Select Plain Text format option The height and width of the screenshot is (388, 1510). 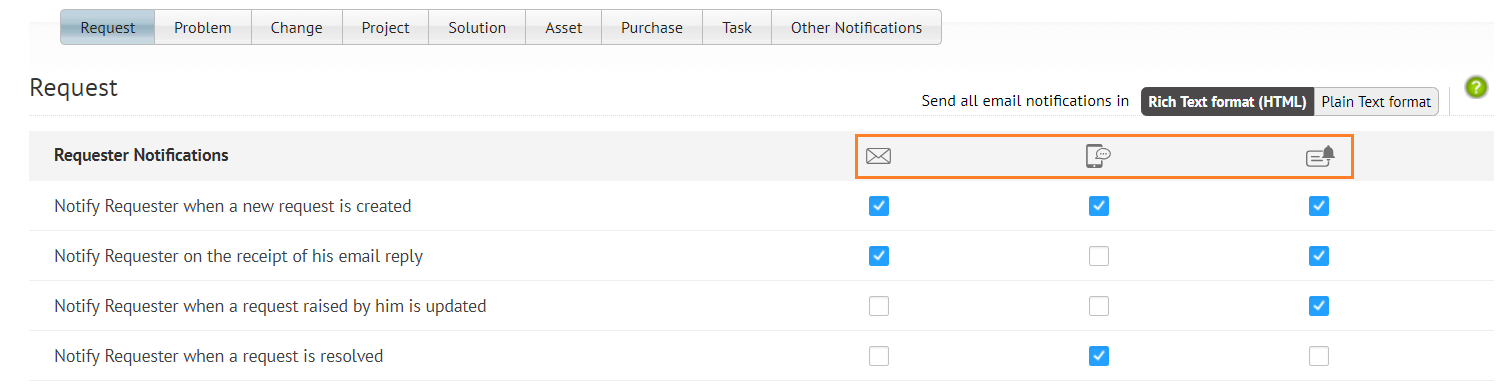[1376, 101]
